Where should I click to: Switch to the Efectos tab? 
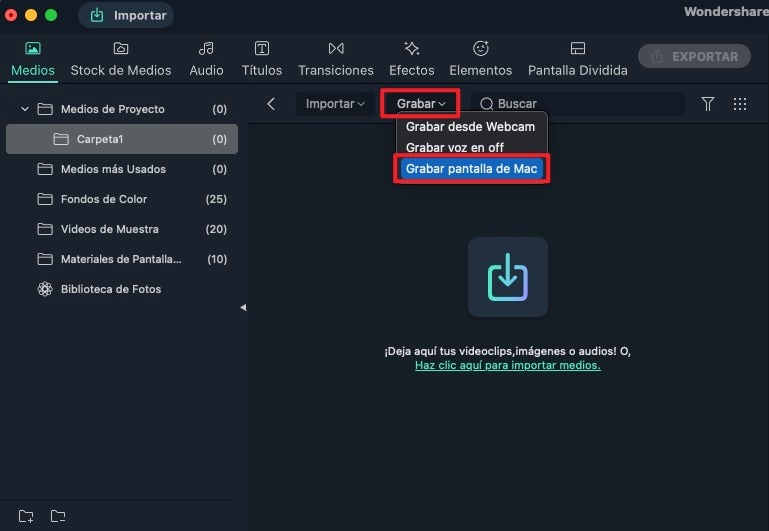point(411,60)
